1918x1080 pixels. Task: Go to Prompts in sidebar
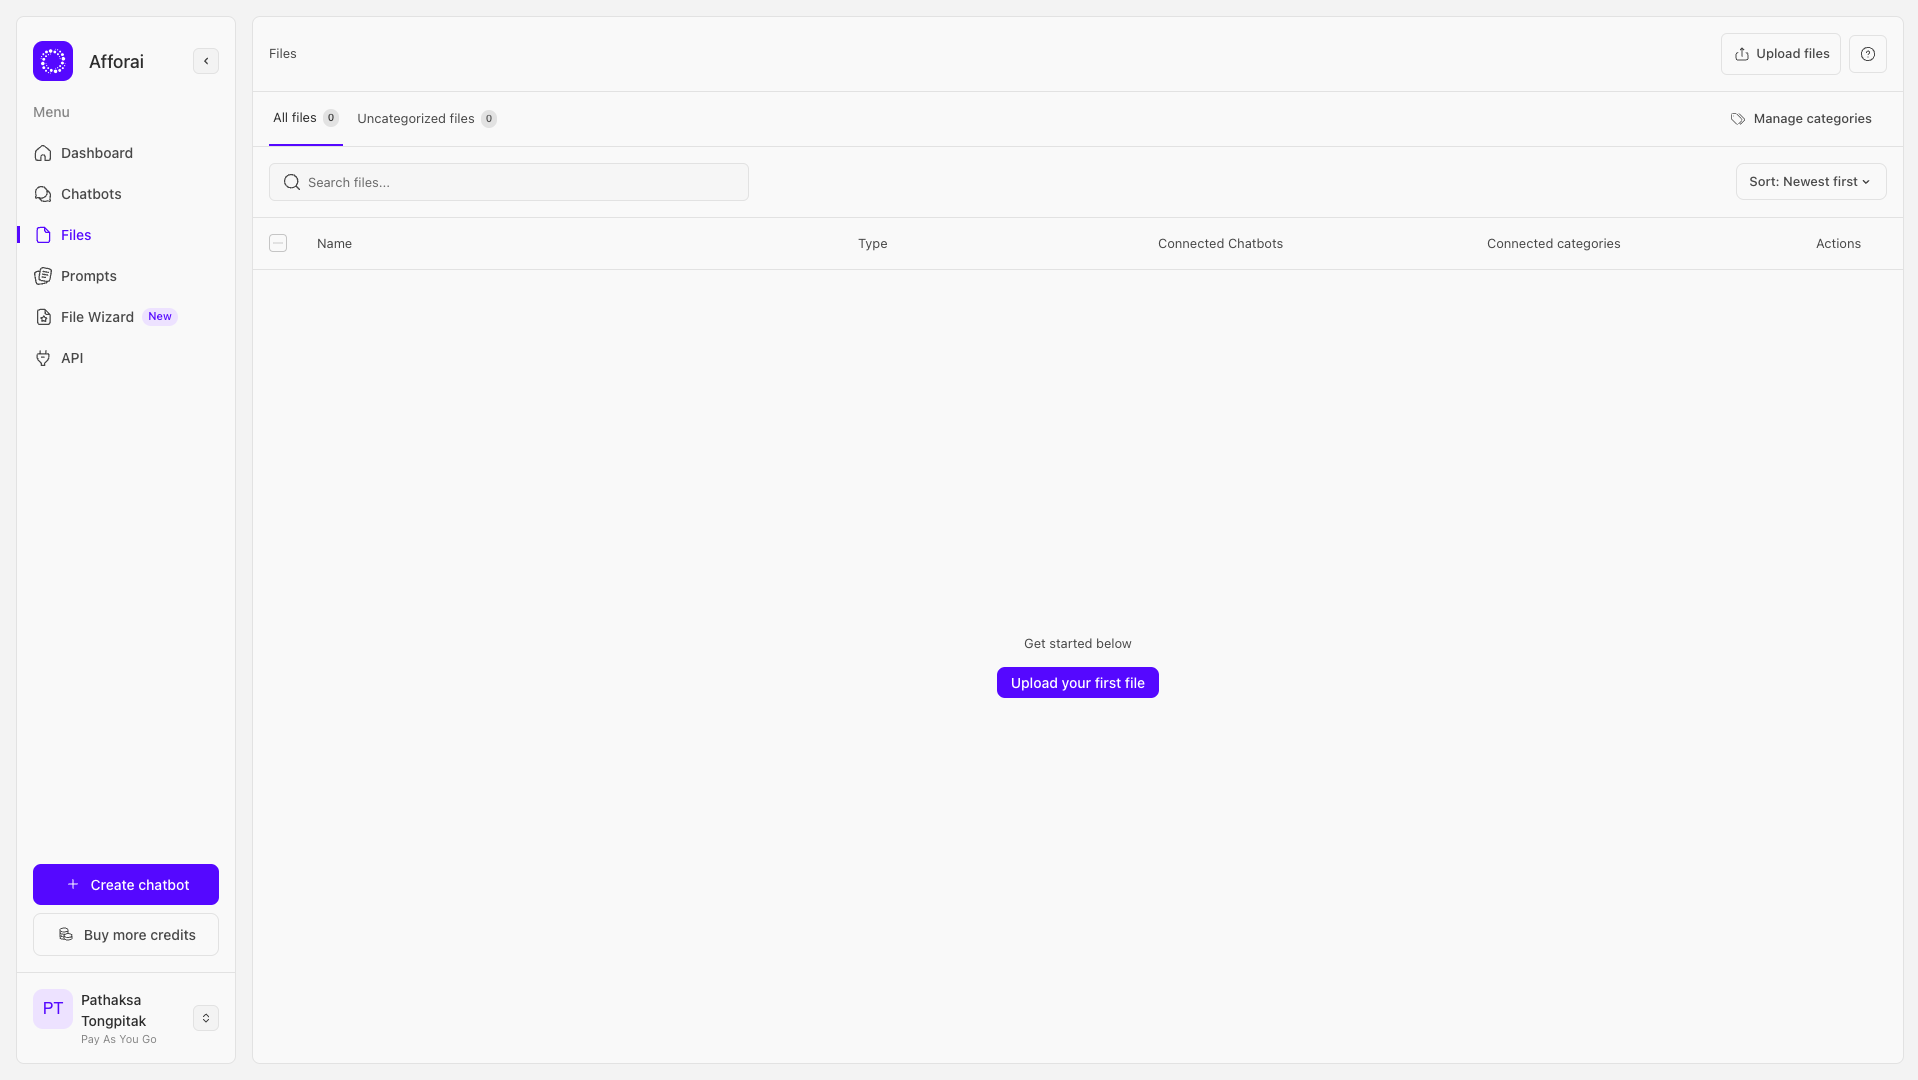click(x=88, y=276)
